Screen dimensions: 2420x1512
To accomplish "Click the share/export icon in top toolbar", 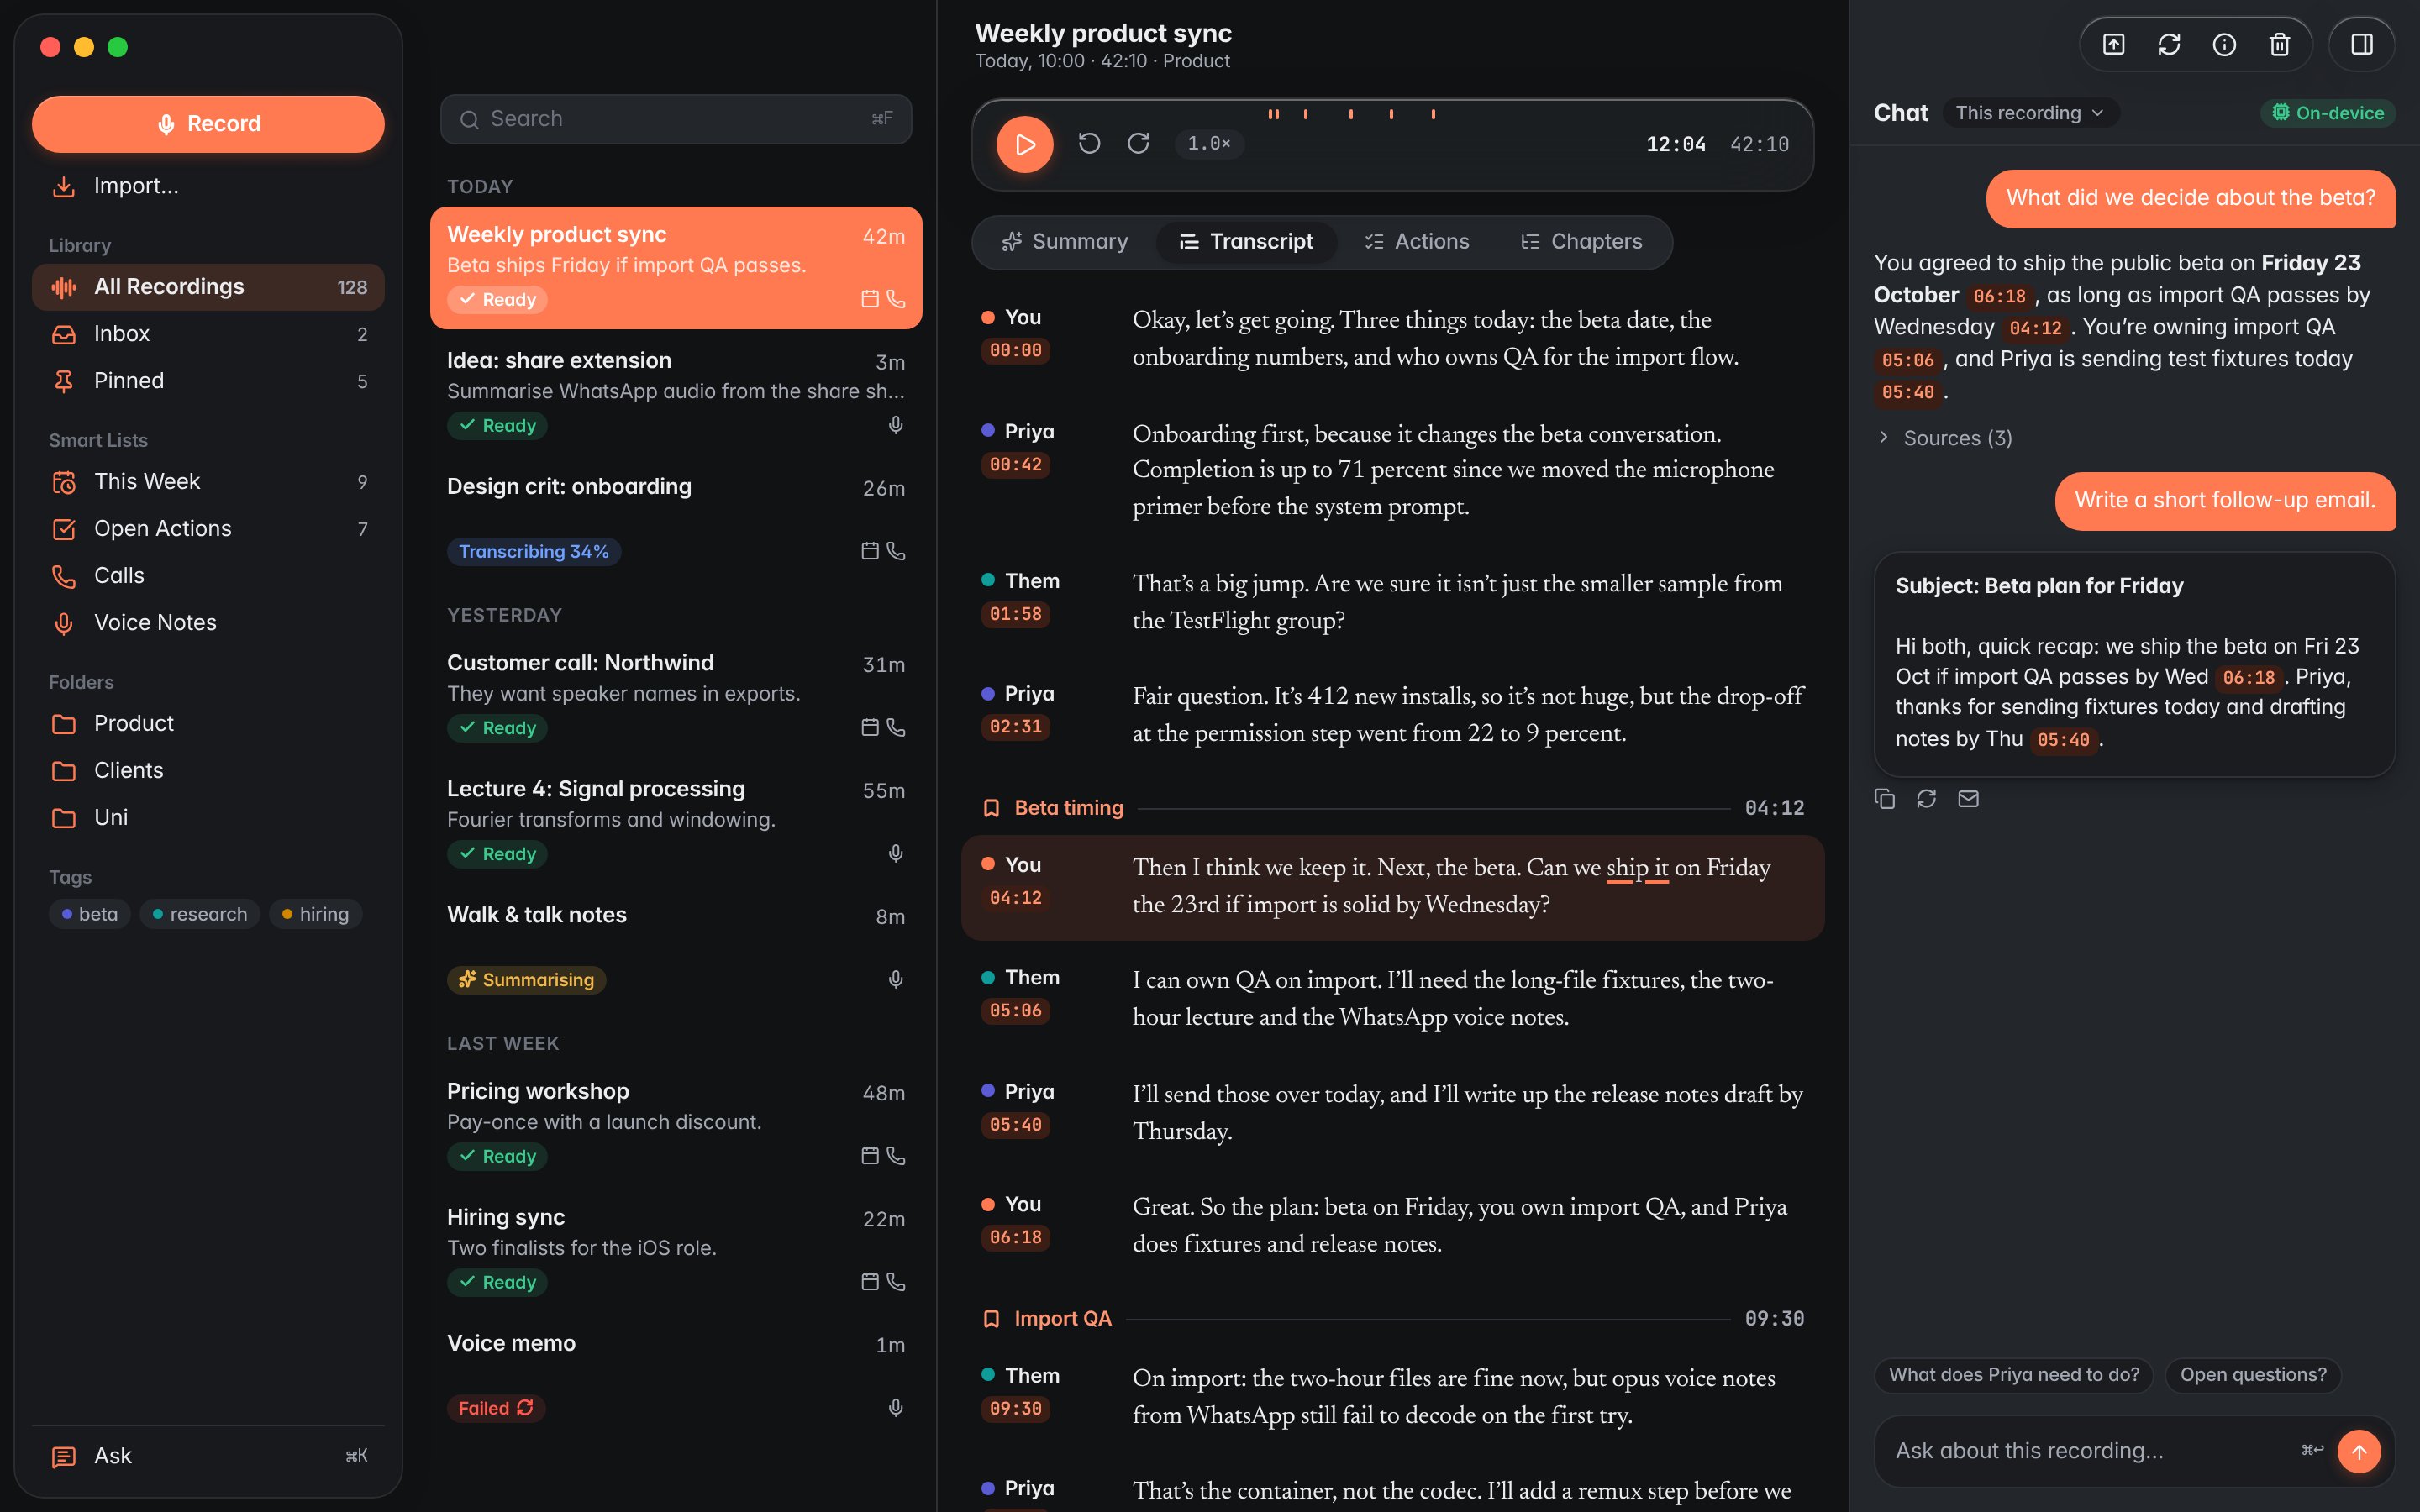I will tap(2113, 44).
